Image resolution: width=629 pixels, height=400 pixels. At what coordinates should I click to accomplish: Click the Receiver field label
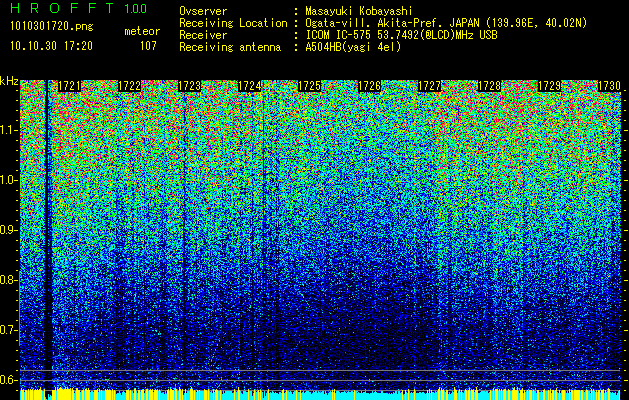[x=203, y=35]
